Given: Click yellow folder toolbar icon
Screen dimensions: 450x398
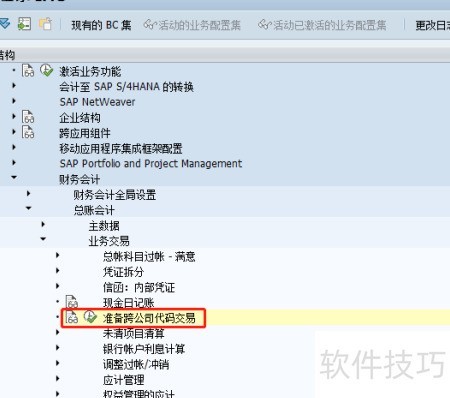Looking at the screenshot, I should click(x=45, y=24).
